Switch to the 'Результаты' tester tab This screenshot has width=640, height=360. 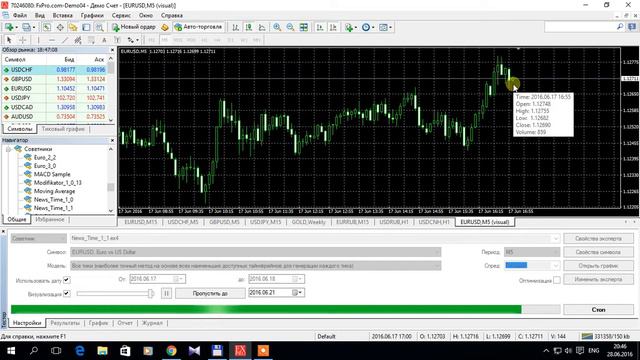pos(65,323)
